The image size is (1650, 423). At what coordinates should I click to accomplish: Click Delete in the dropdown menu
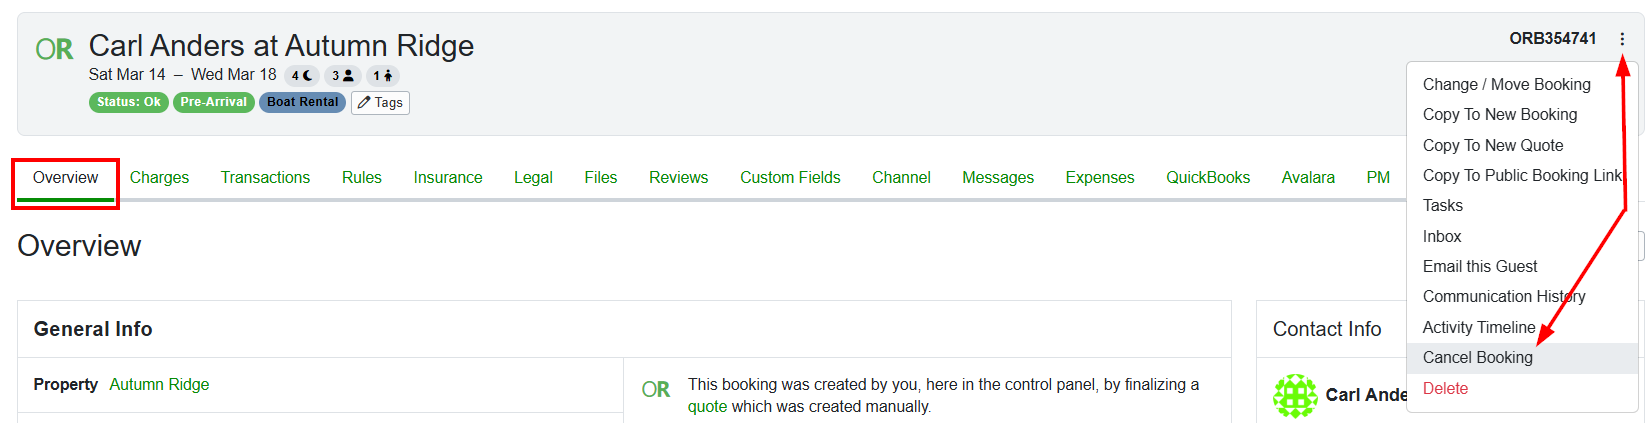(1522, 389)
